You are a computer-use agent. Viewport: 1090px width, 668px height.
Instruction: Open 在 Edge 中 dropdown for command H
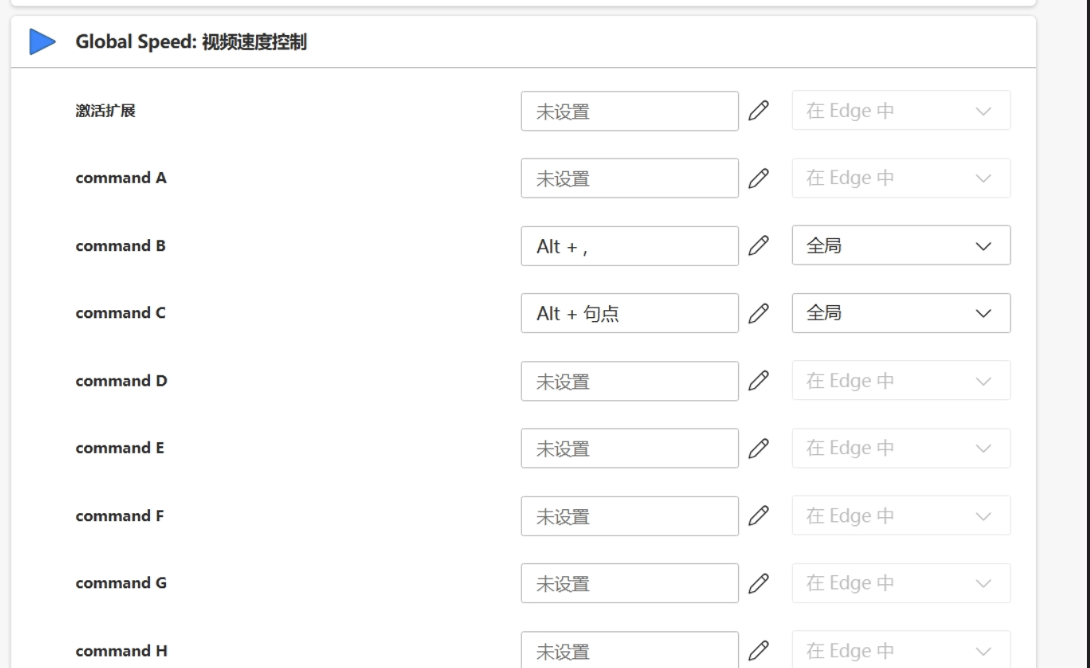[901, 649]
